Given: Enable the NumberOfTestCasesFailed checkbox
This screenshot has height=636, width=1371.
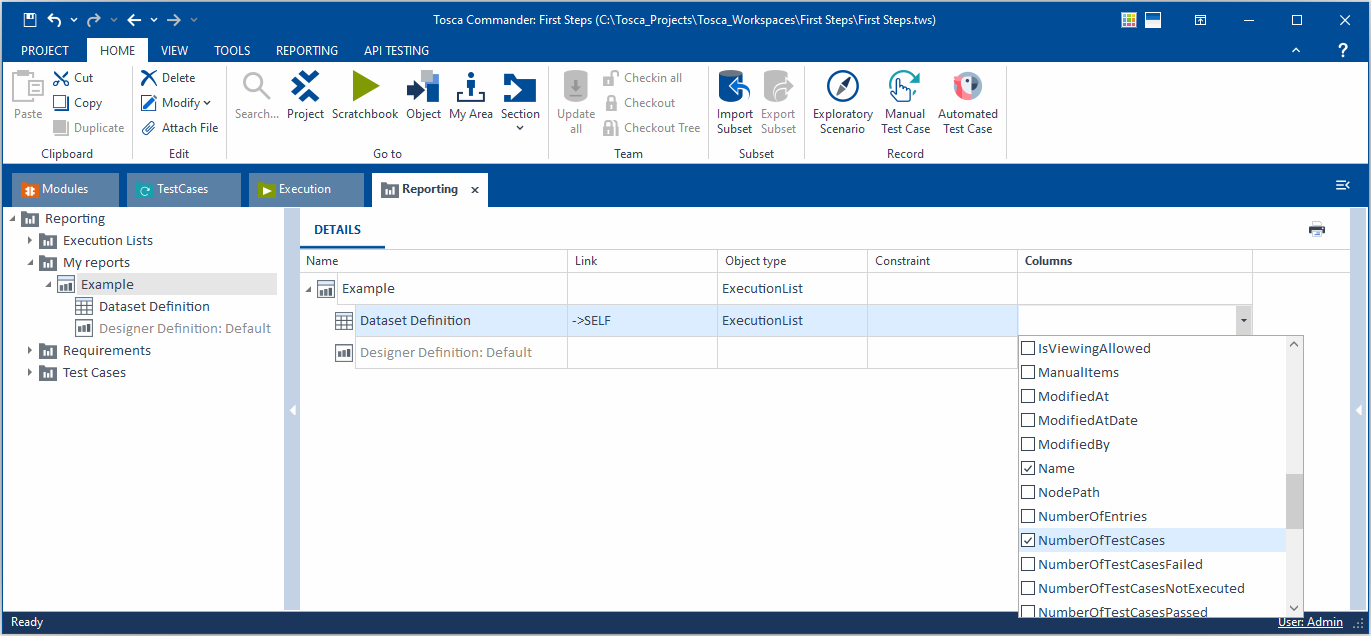Looking at the screenshot, I should tap(1027, 564).
